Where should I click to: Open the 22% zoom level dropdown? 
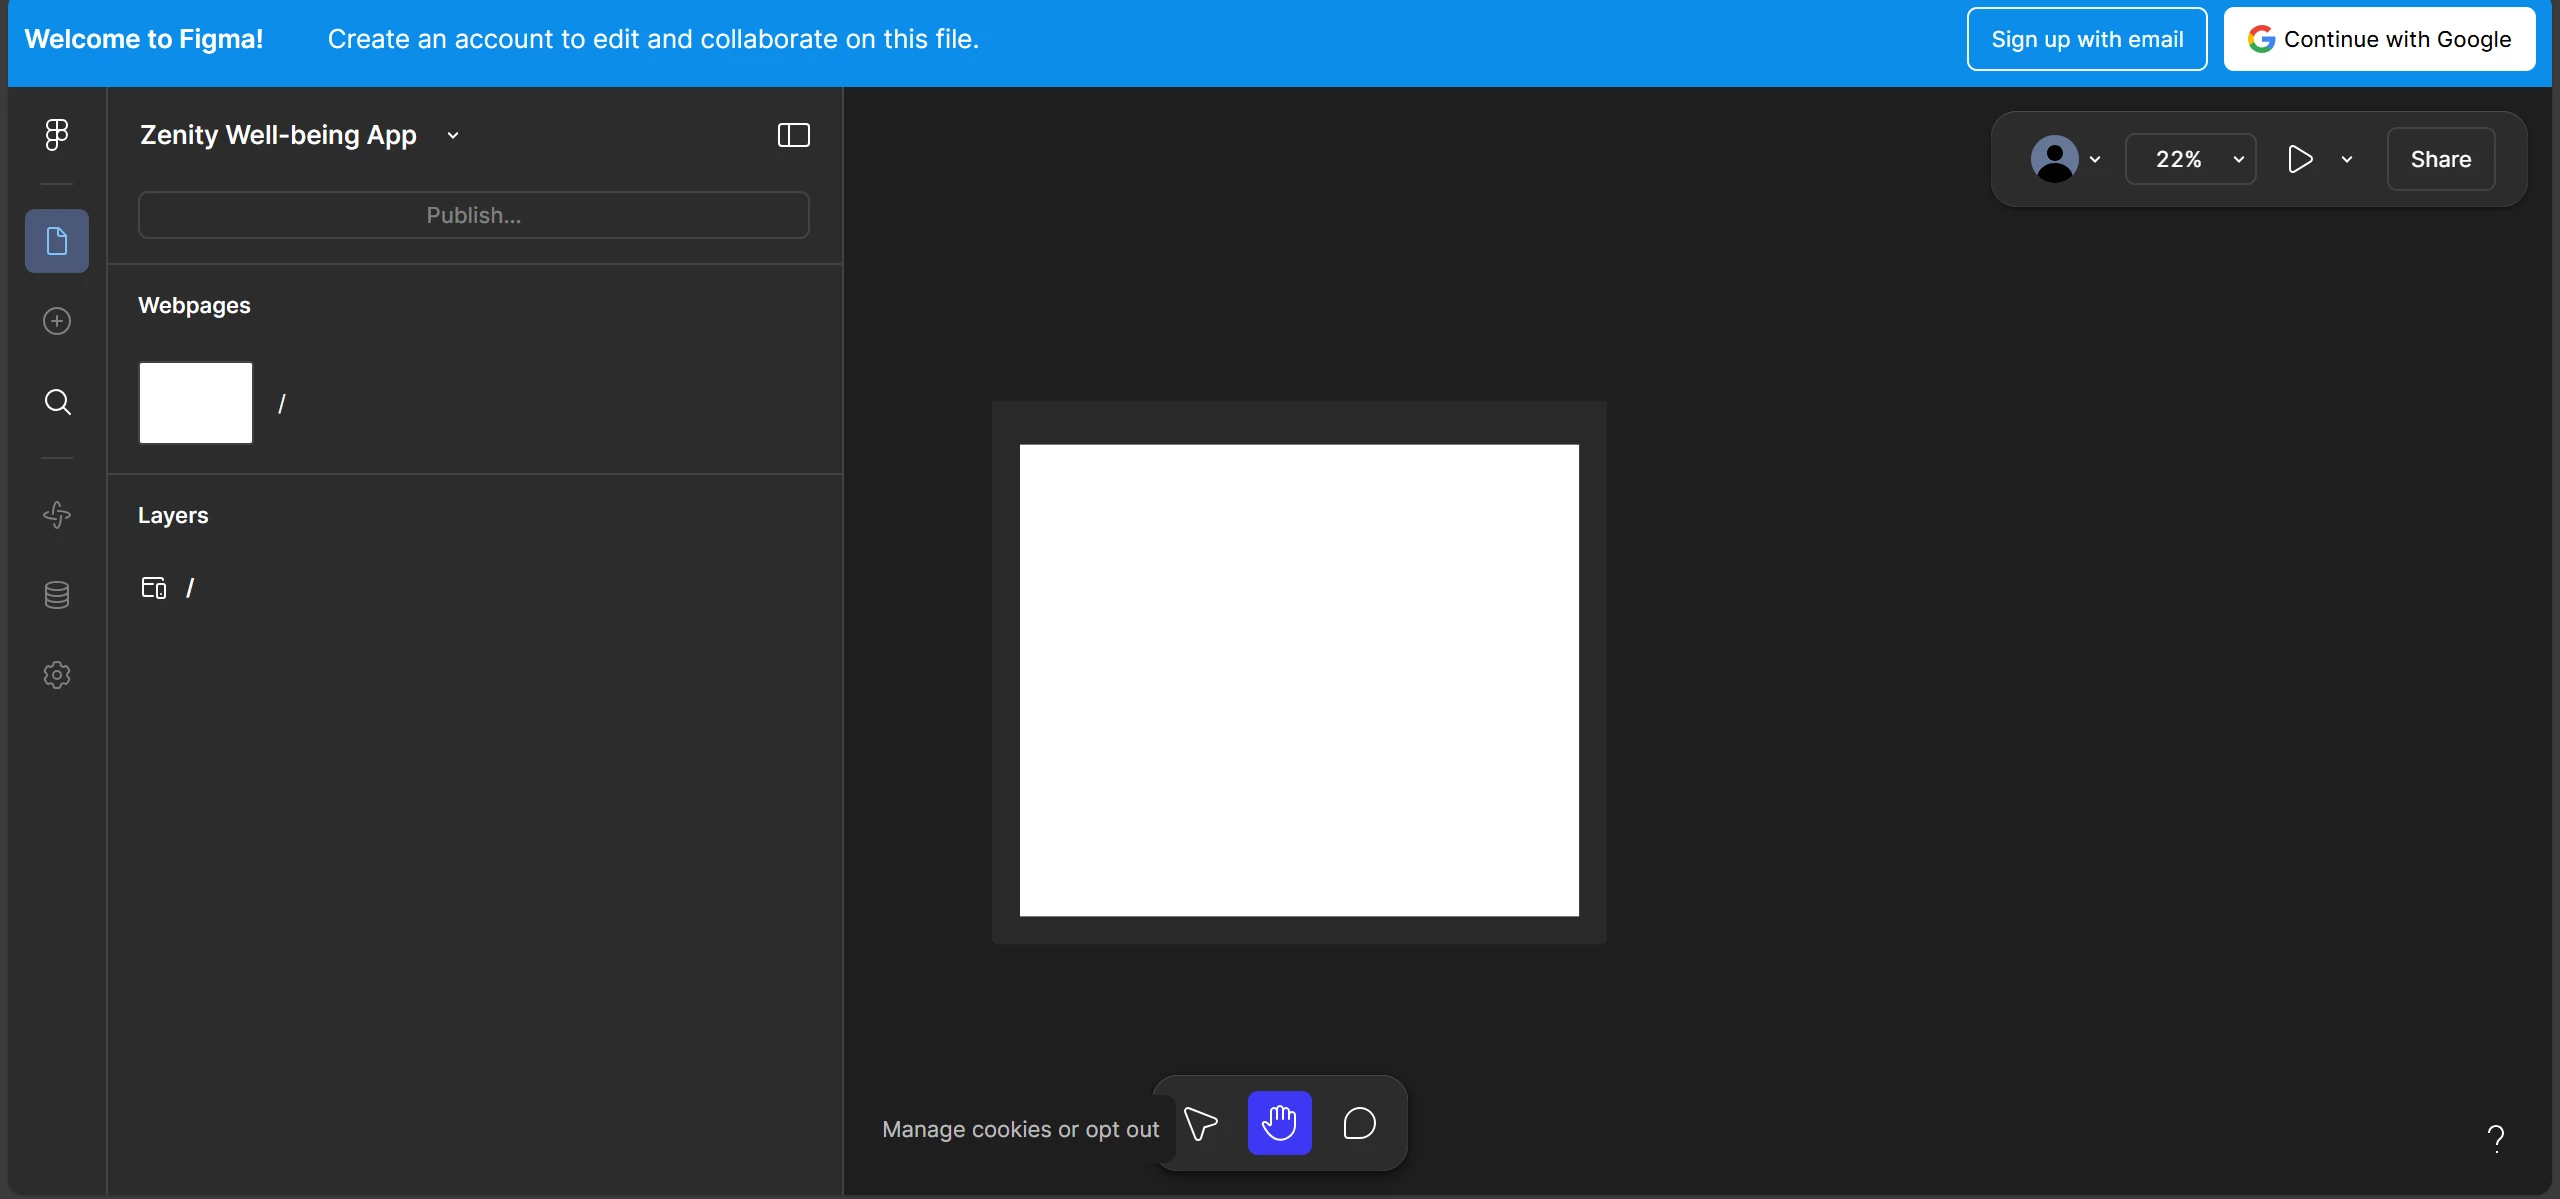click(2190, 159)
